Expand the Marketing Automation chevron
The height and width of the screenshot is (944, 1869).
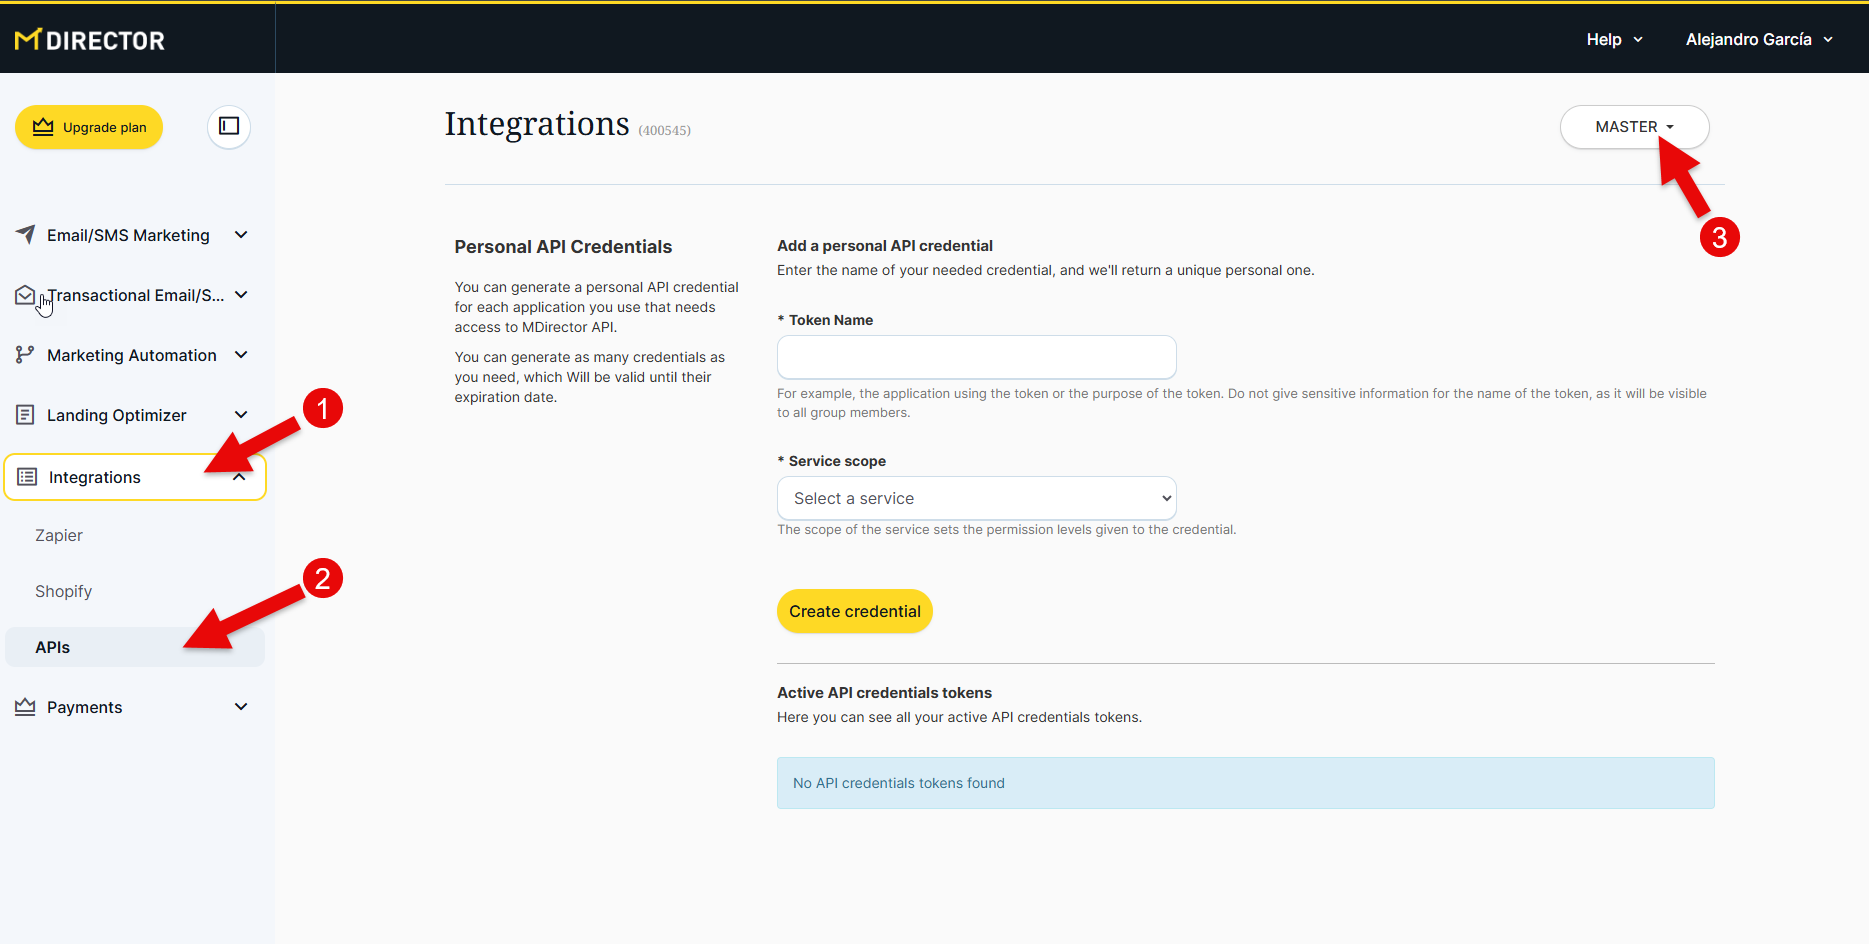(x=241, y=355)
